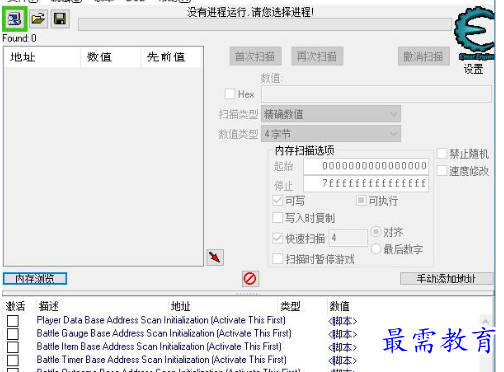
Task: Click the 数值 column header in results list
Action: (111, 57)
